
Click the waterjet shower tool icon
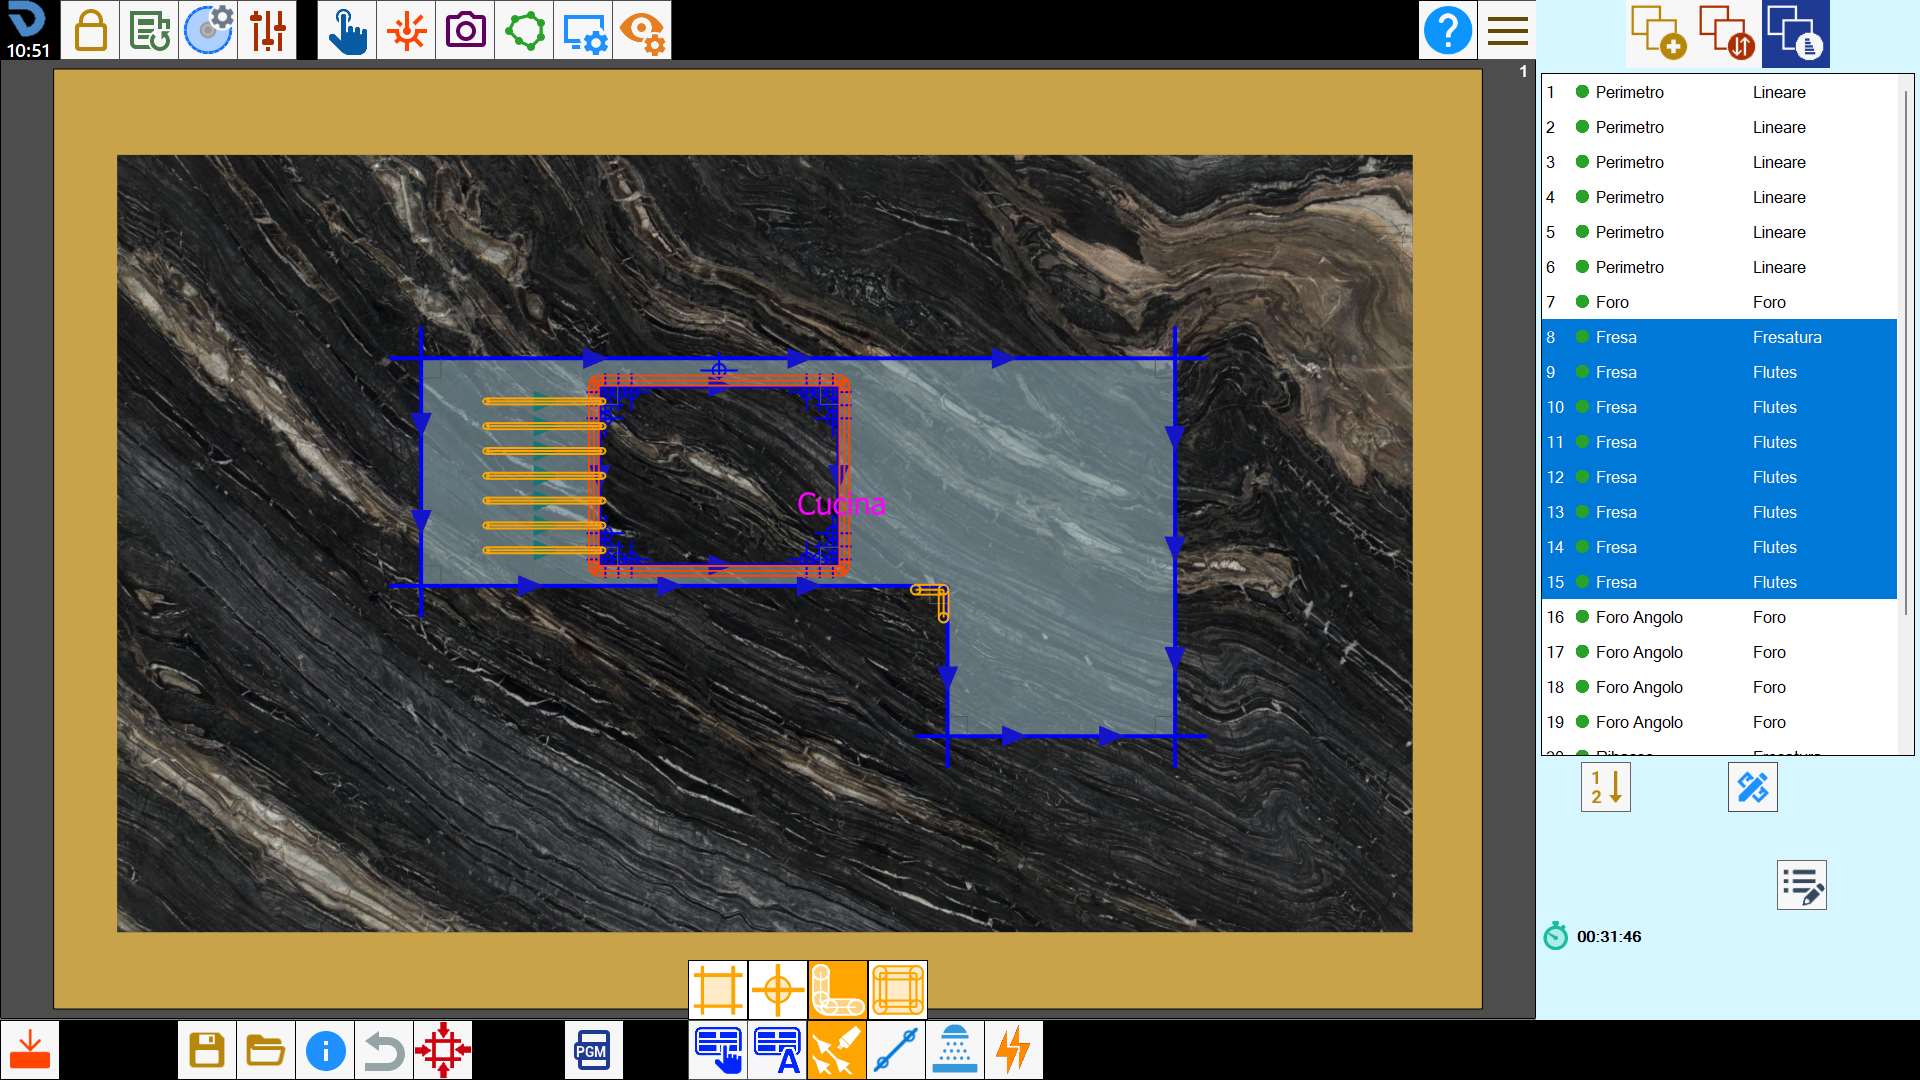tap(955, 1050)
